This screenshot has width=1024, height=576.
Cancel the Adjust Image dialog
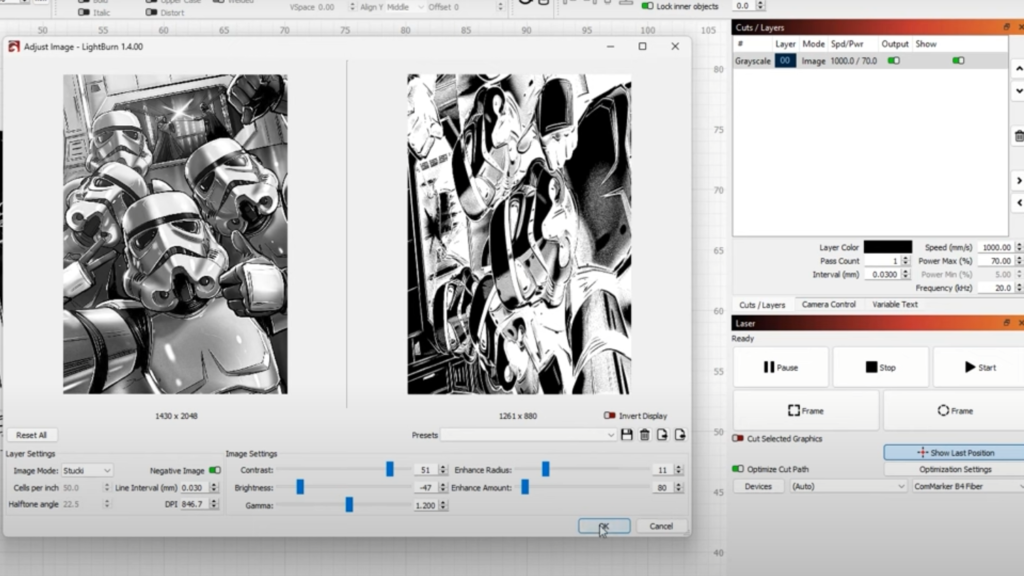(661, 526)
